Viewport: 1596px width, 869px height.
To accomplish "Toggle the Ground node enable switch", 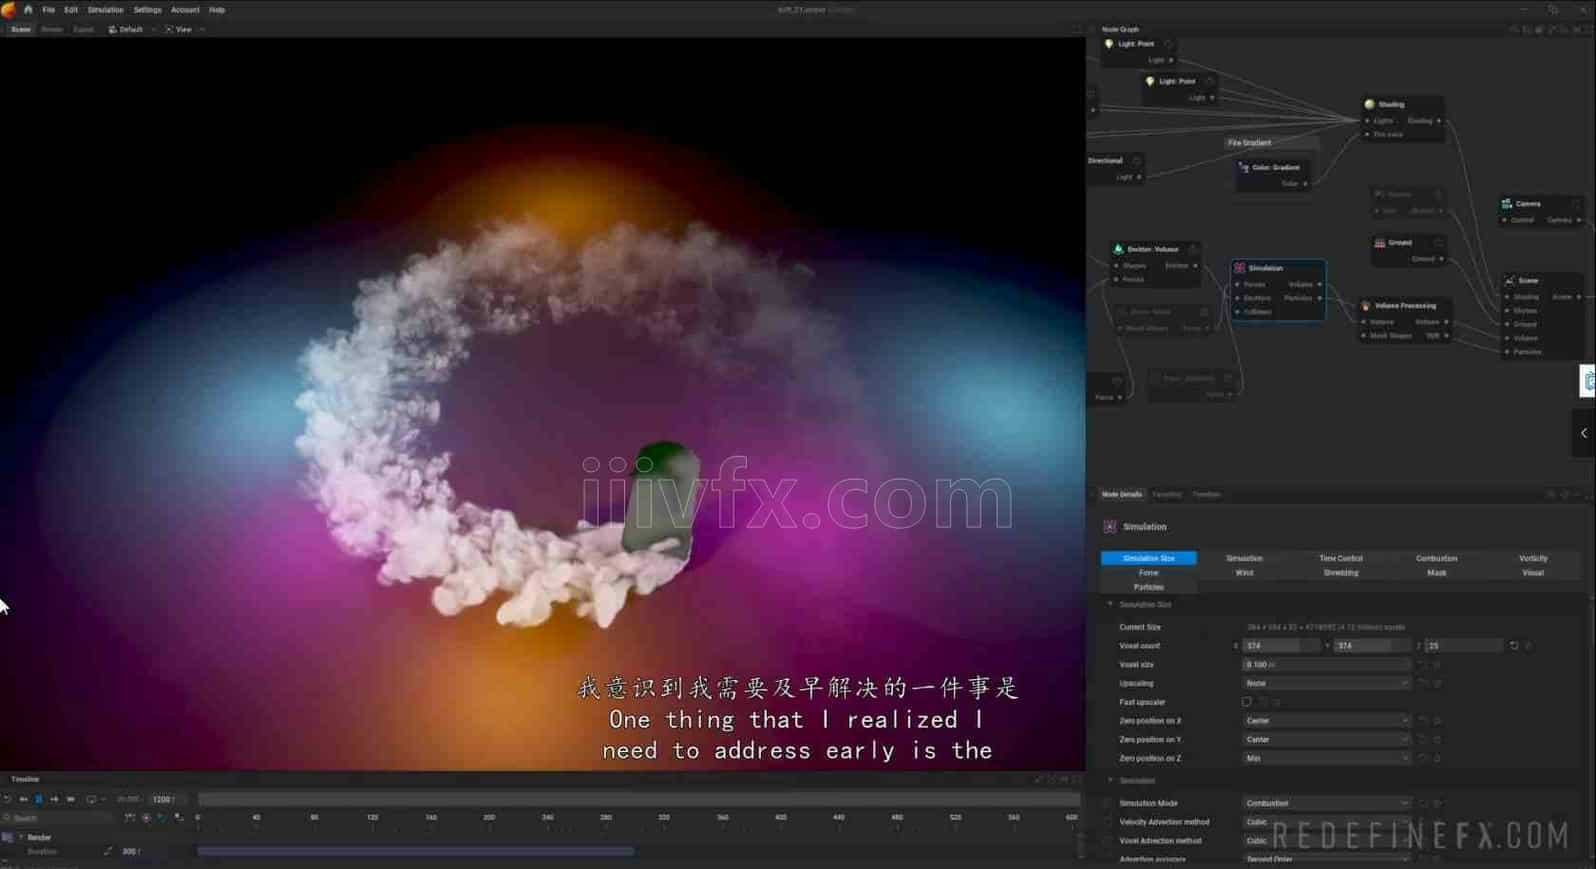I will [1438, 242].
